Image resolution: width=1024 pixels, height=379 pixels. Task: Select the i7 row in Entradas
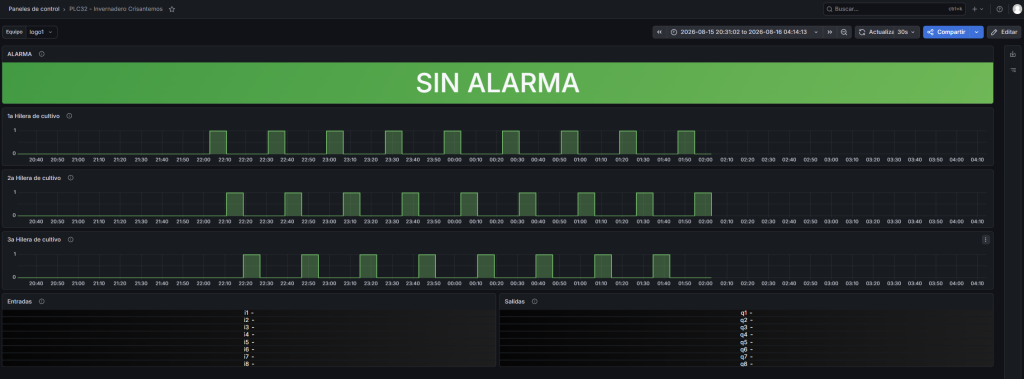(249, 356)
